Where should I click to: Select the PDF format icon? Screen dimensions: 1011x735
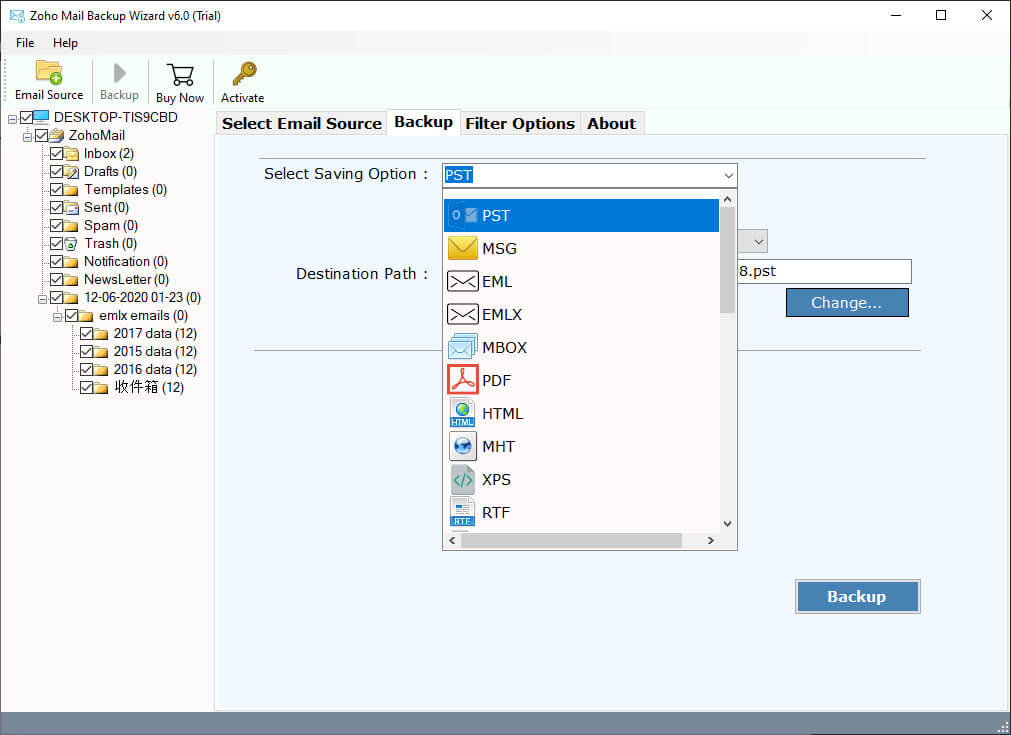tap(462, 380)
